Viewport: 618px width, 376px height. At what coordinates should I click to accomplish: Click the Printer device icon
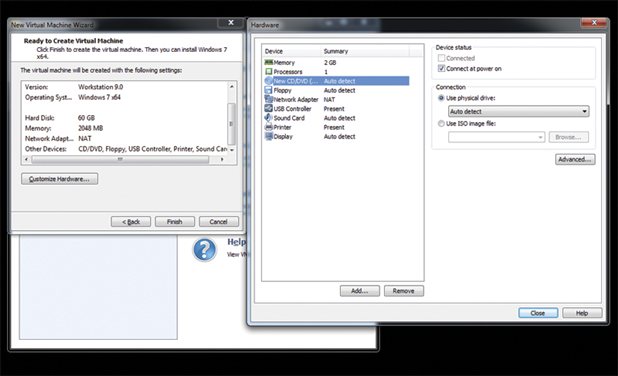click(269, 127)
